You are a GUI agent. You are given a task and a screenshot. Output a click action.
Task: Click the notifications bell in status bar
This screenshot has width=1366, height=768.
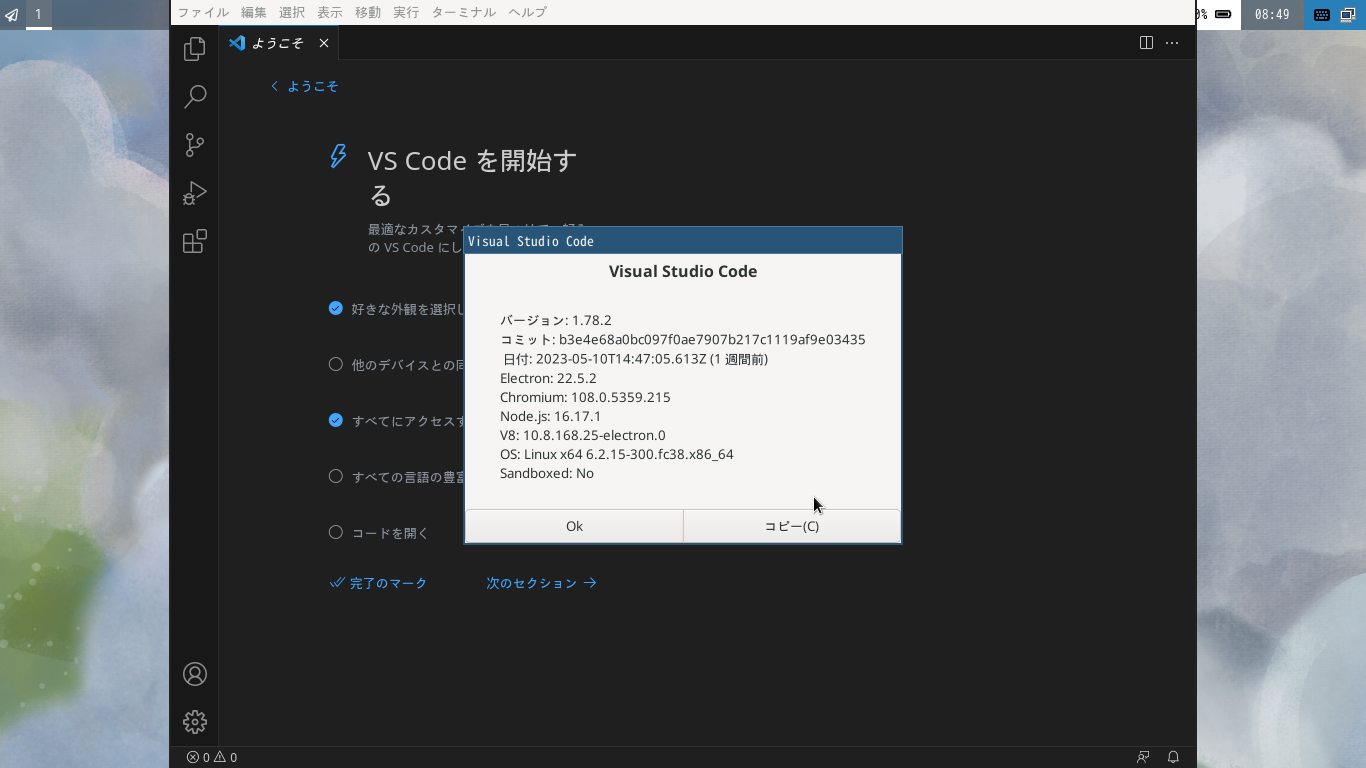(1174, 757)
